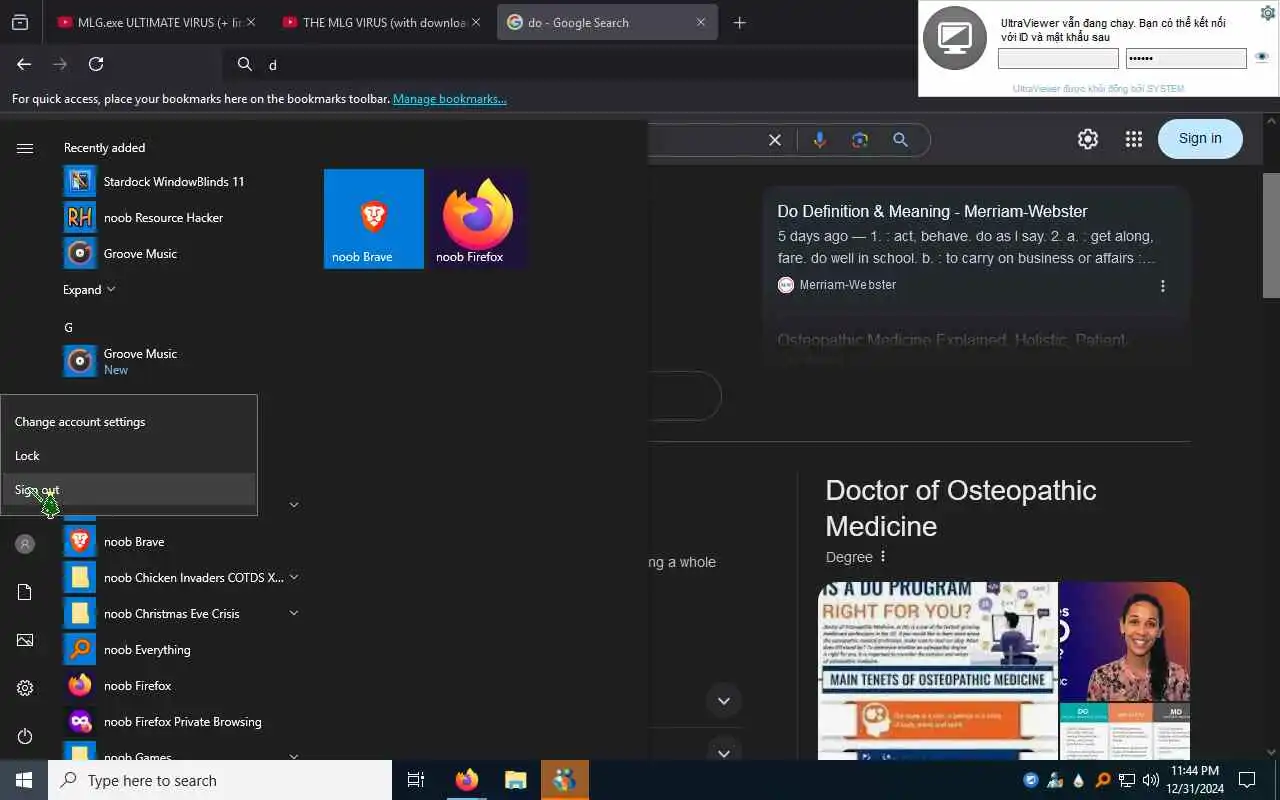Screen dimensions: 1280x800
Task: Expand the folder chevron beside Sign out
Action: pyautogui.click(x=294, y=505)
